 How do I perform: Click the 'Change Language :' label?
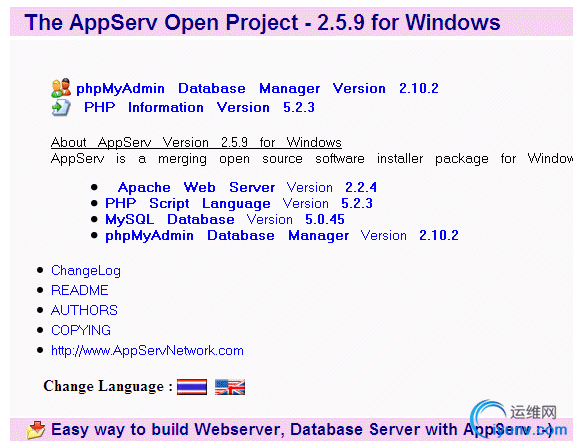pos(108,386)
